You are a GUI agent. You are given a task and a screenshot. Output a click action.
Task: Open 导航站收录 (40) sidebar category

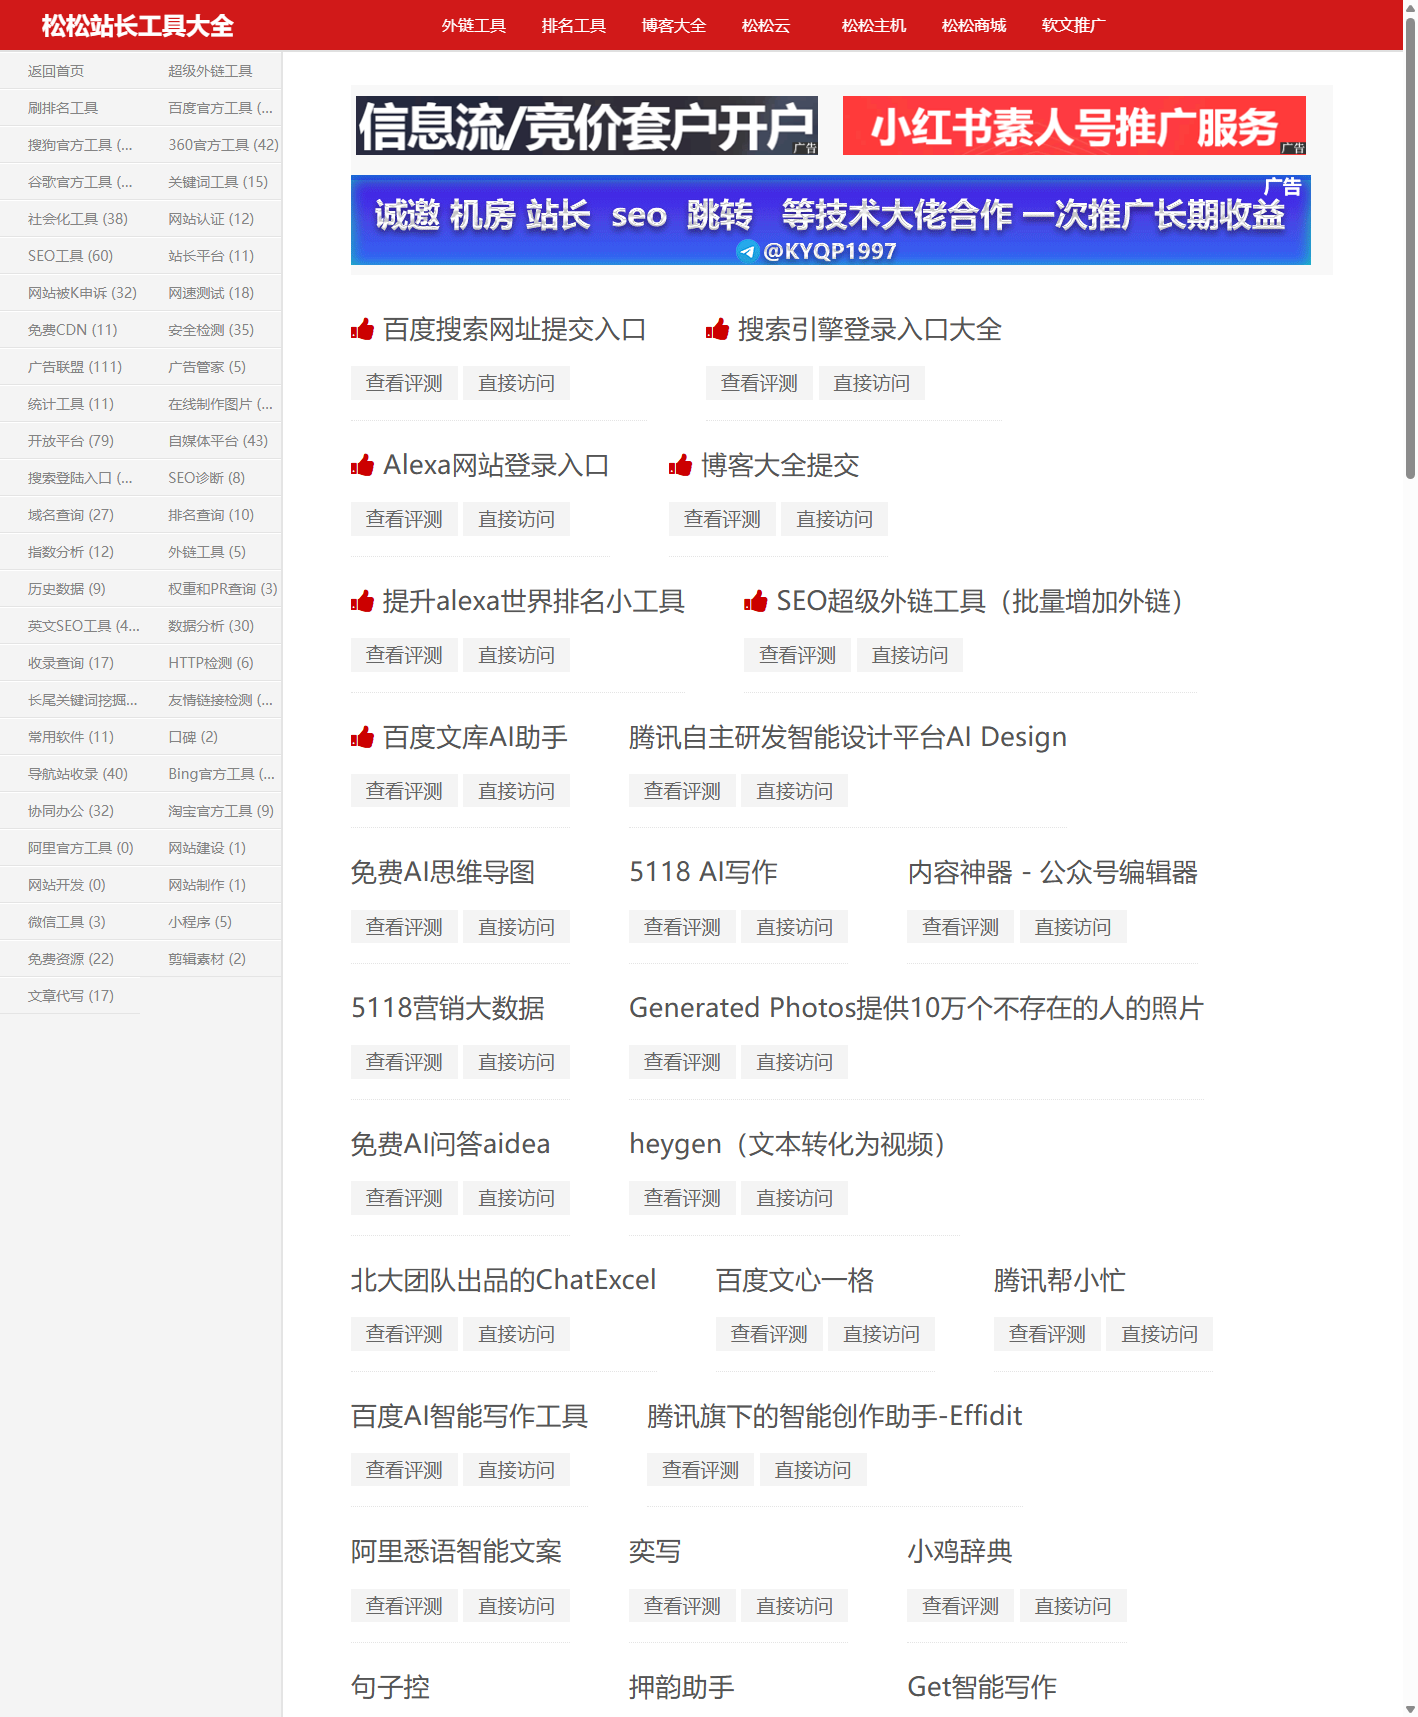coord(78,774)
